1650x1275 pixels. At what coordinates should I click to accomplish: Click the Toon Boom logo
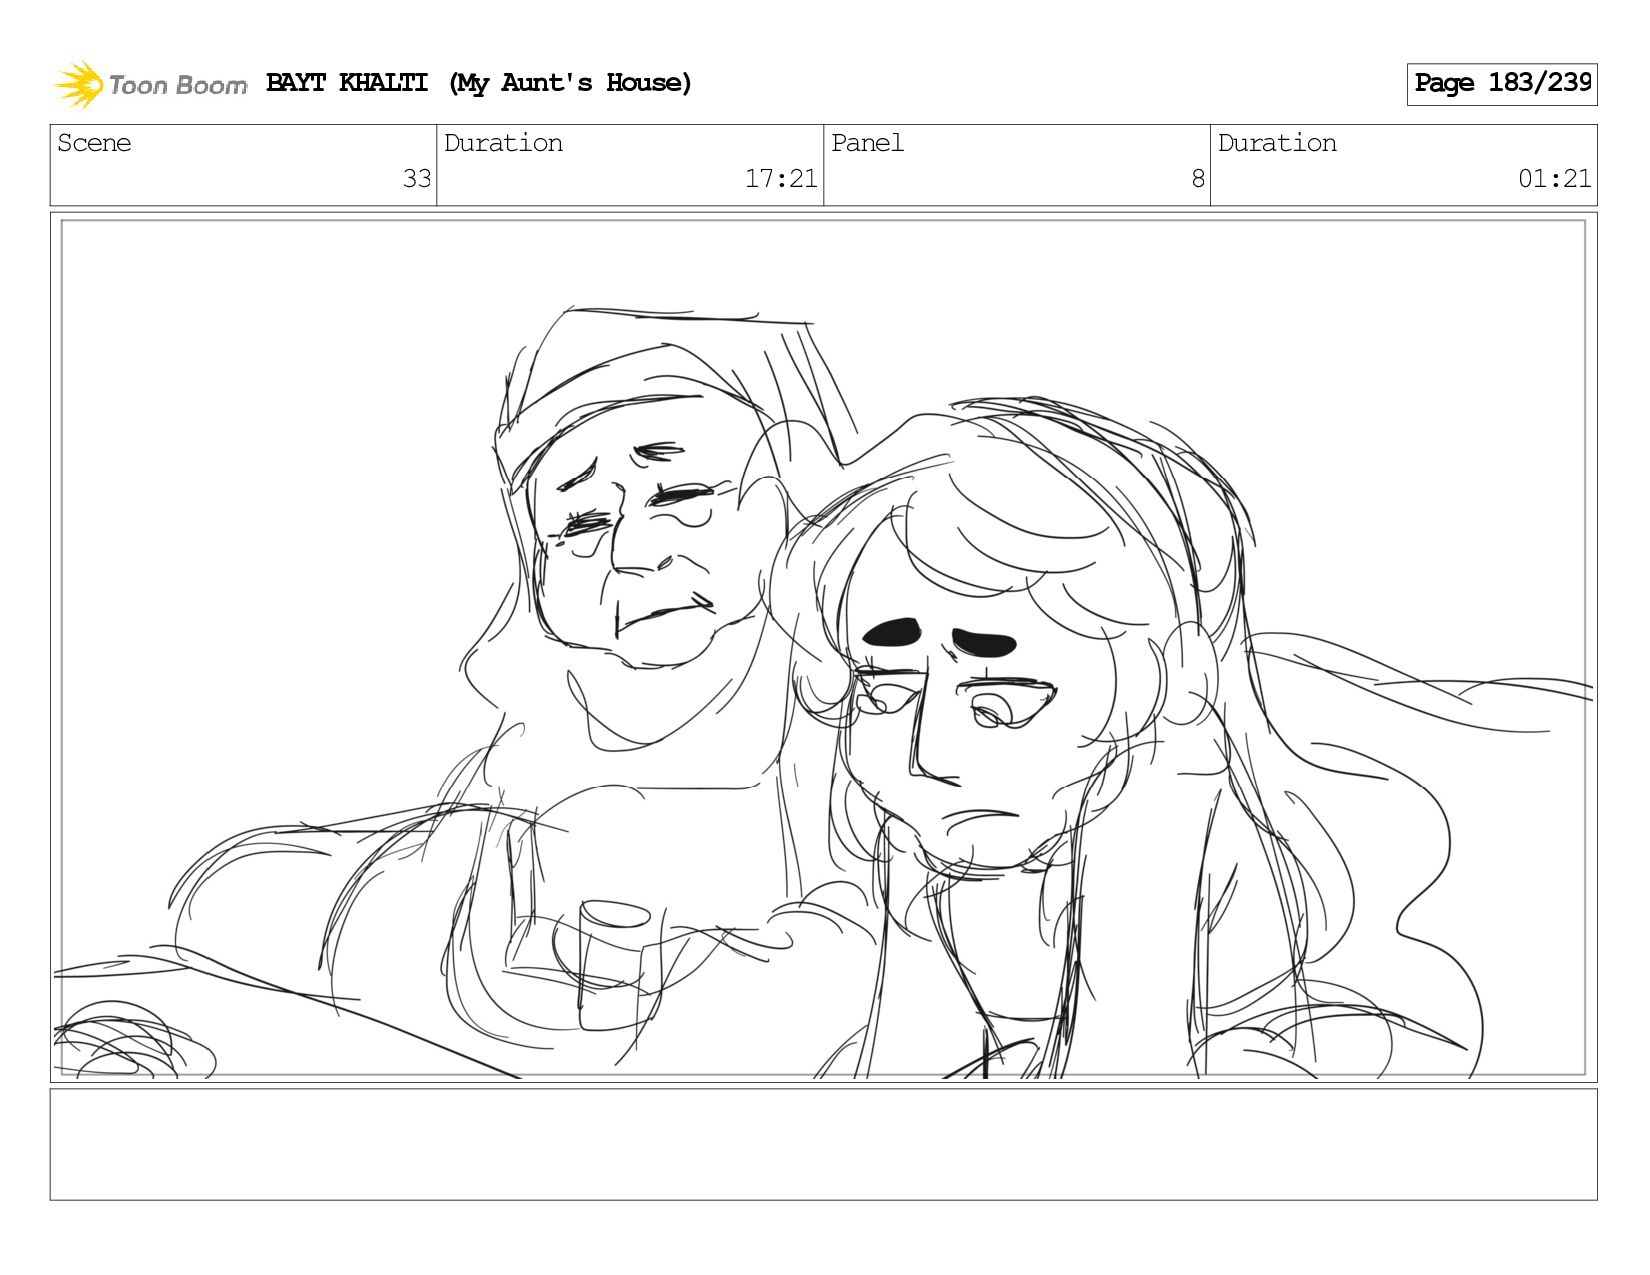pyautogui.click(x=150, y=84)
